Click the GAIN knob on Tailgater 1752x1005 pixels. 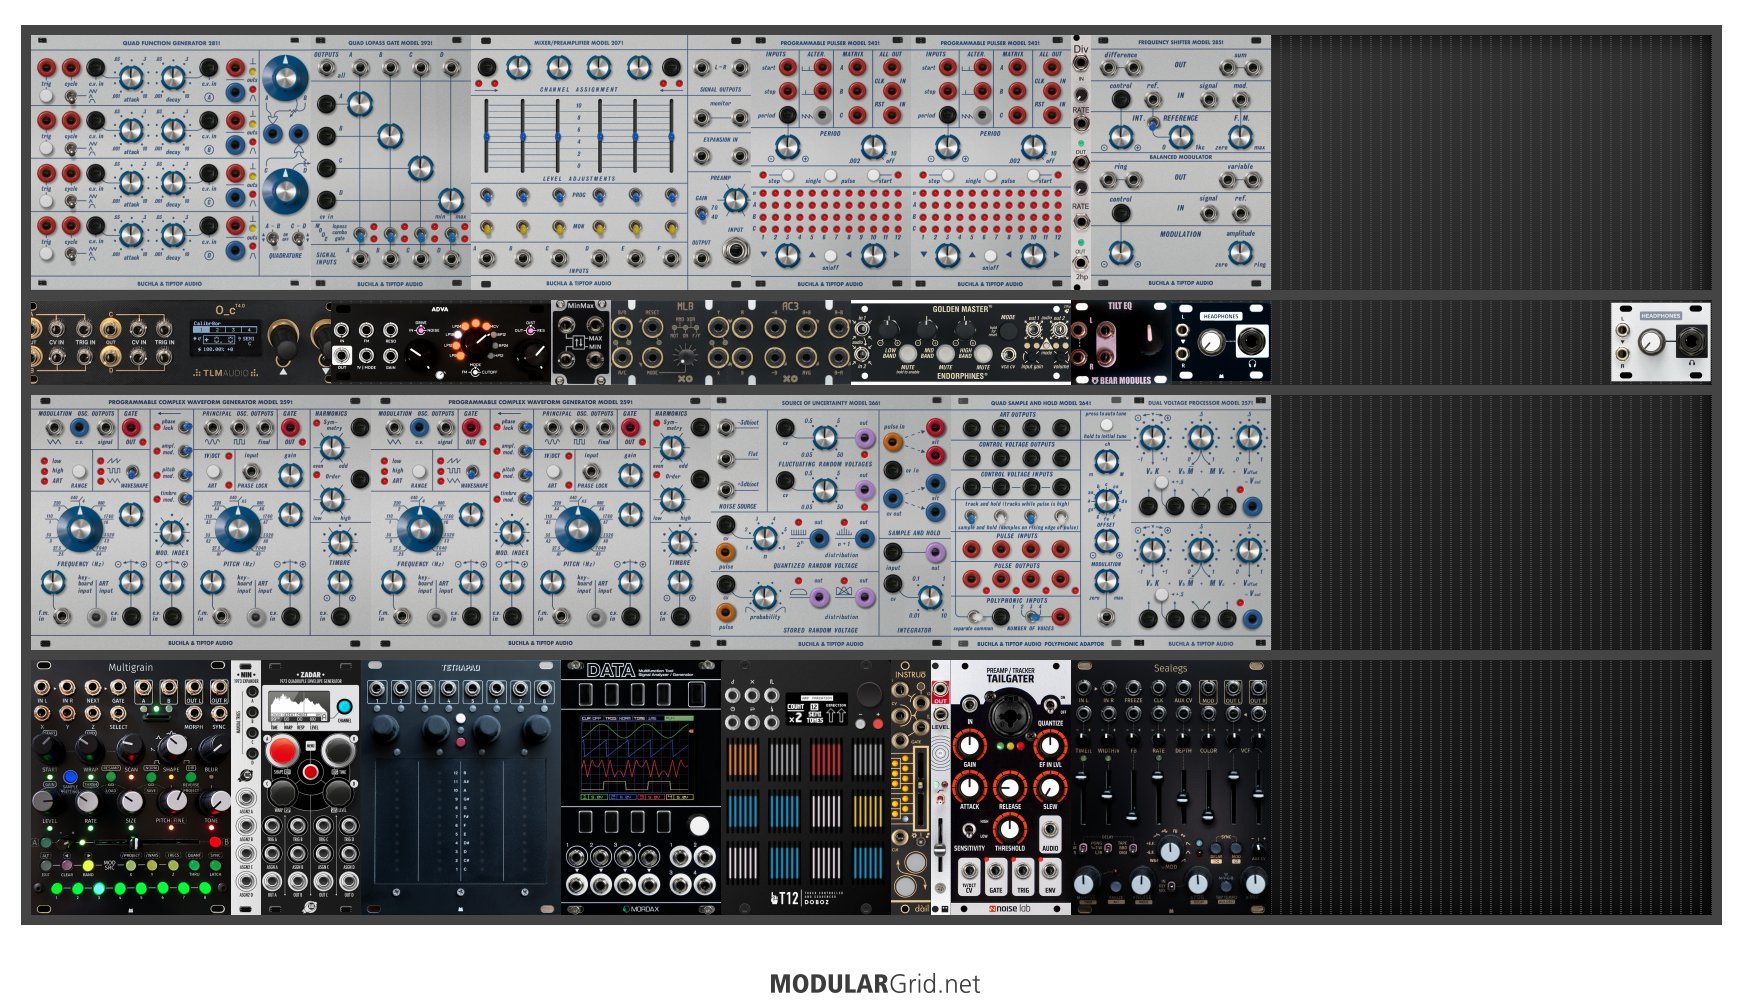969,746
